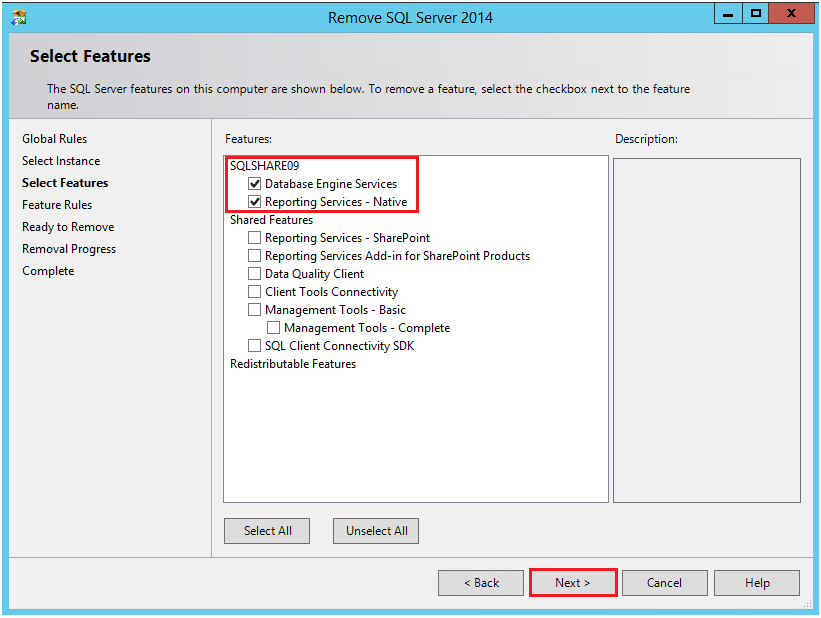Screen dimensions: 821x618
Task: Tick Reporting Services Add-in for SharePoint Products
Action: 254,256
